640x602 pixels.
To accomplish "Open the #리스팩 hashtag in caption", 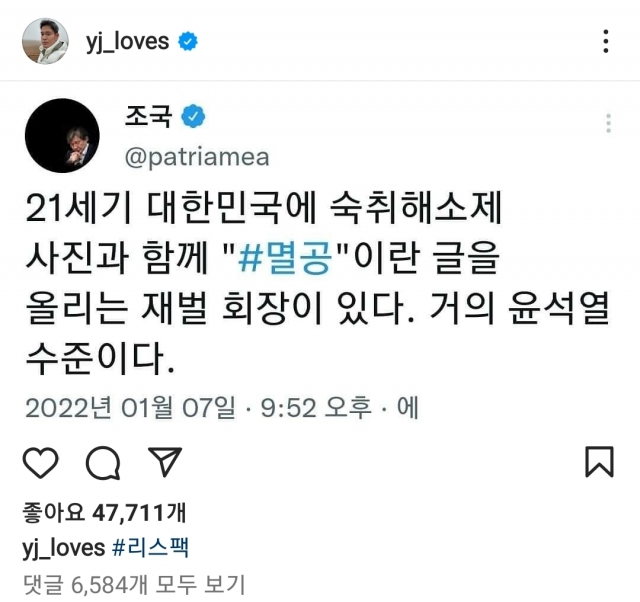I will click(150, 547).
